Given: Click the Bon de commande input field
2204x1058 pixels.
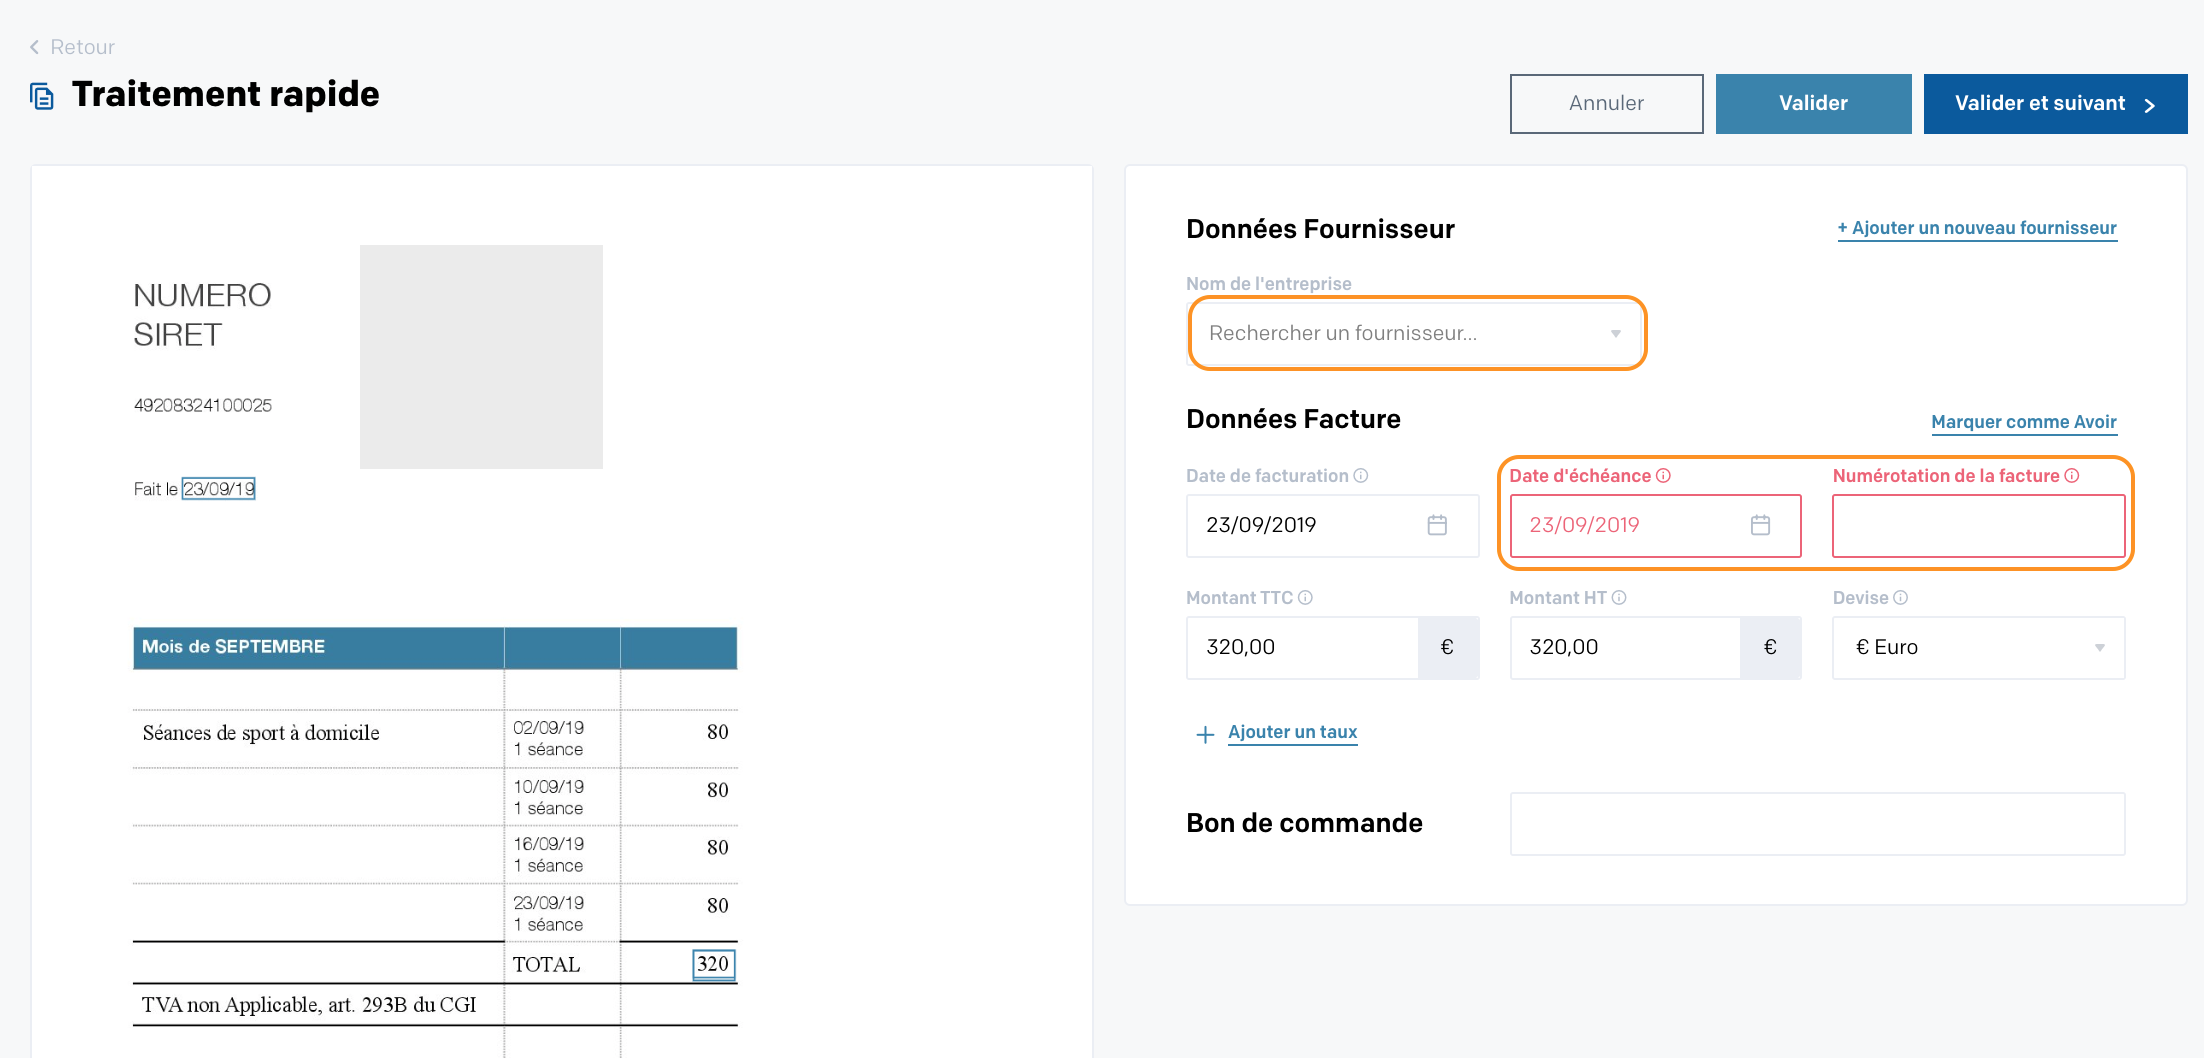Looking at the screenshot, I should [x=1816, y=824].
